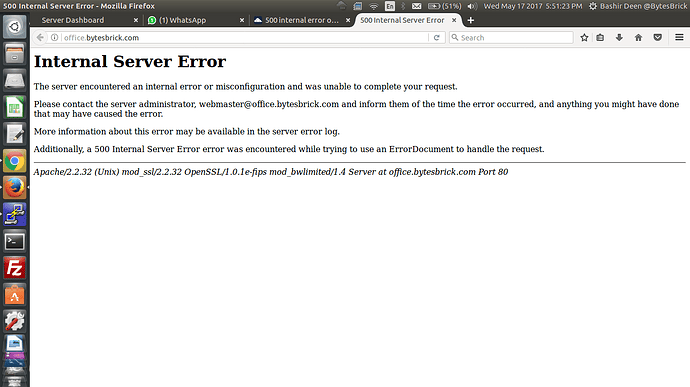Viewport: 690px width, 387px height.
Task: Open the session gear menu
Action: coord(593,6)
